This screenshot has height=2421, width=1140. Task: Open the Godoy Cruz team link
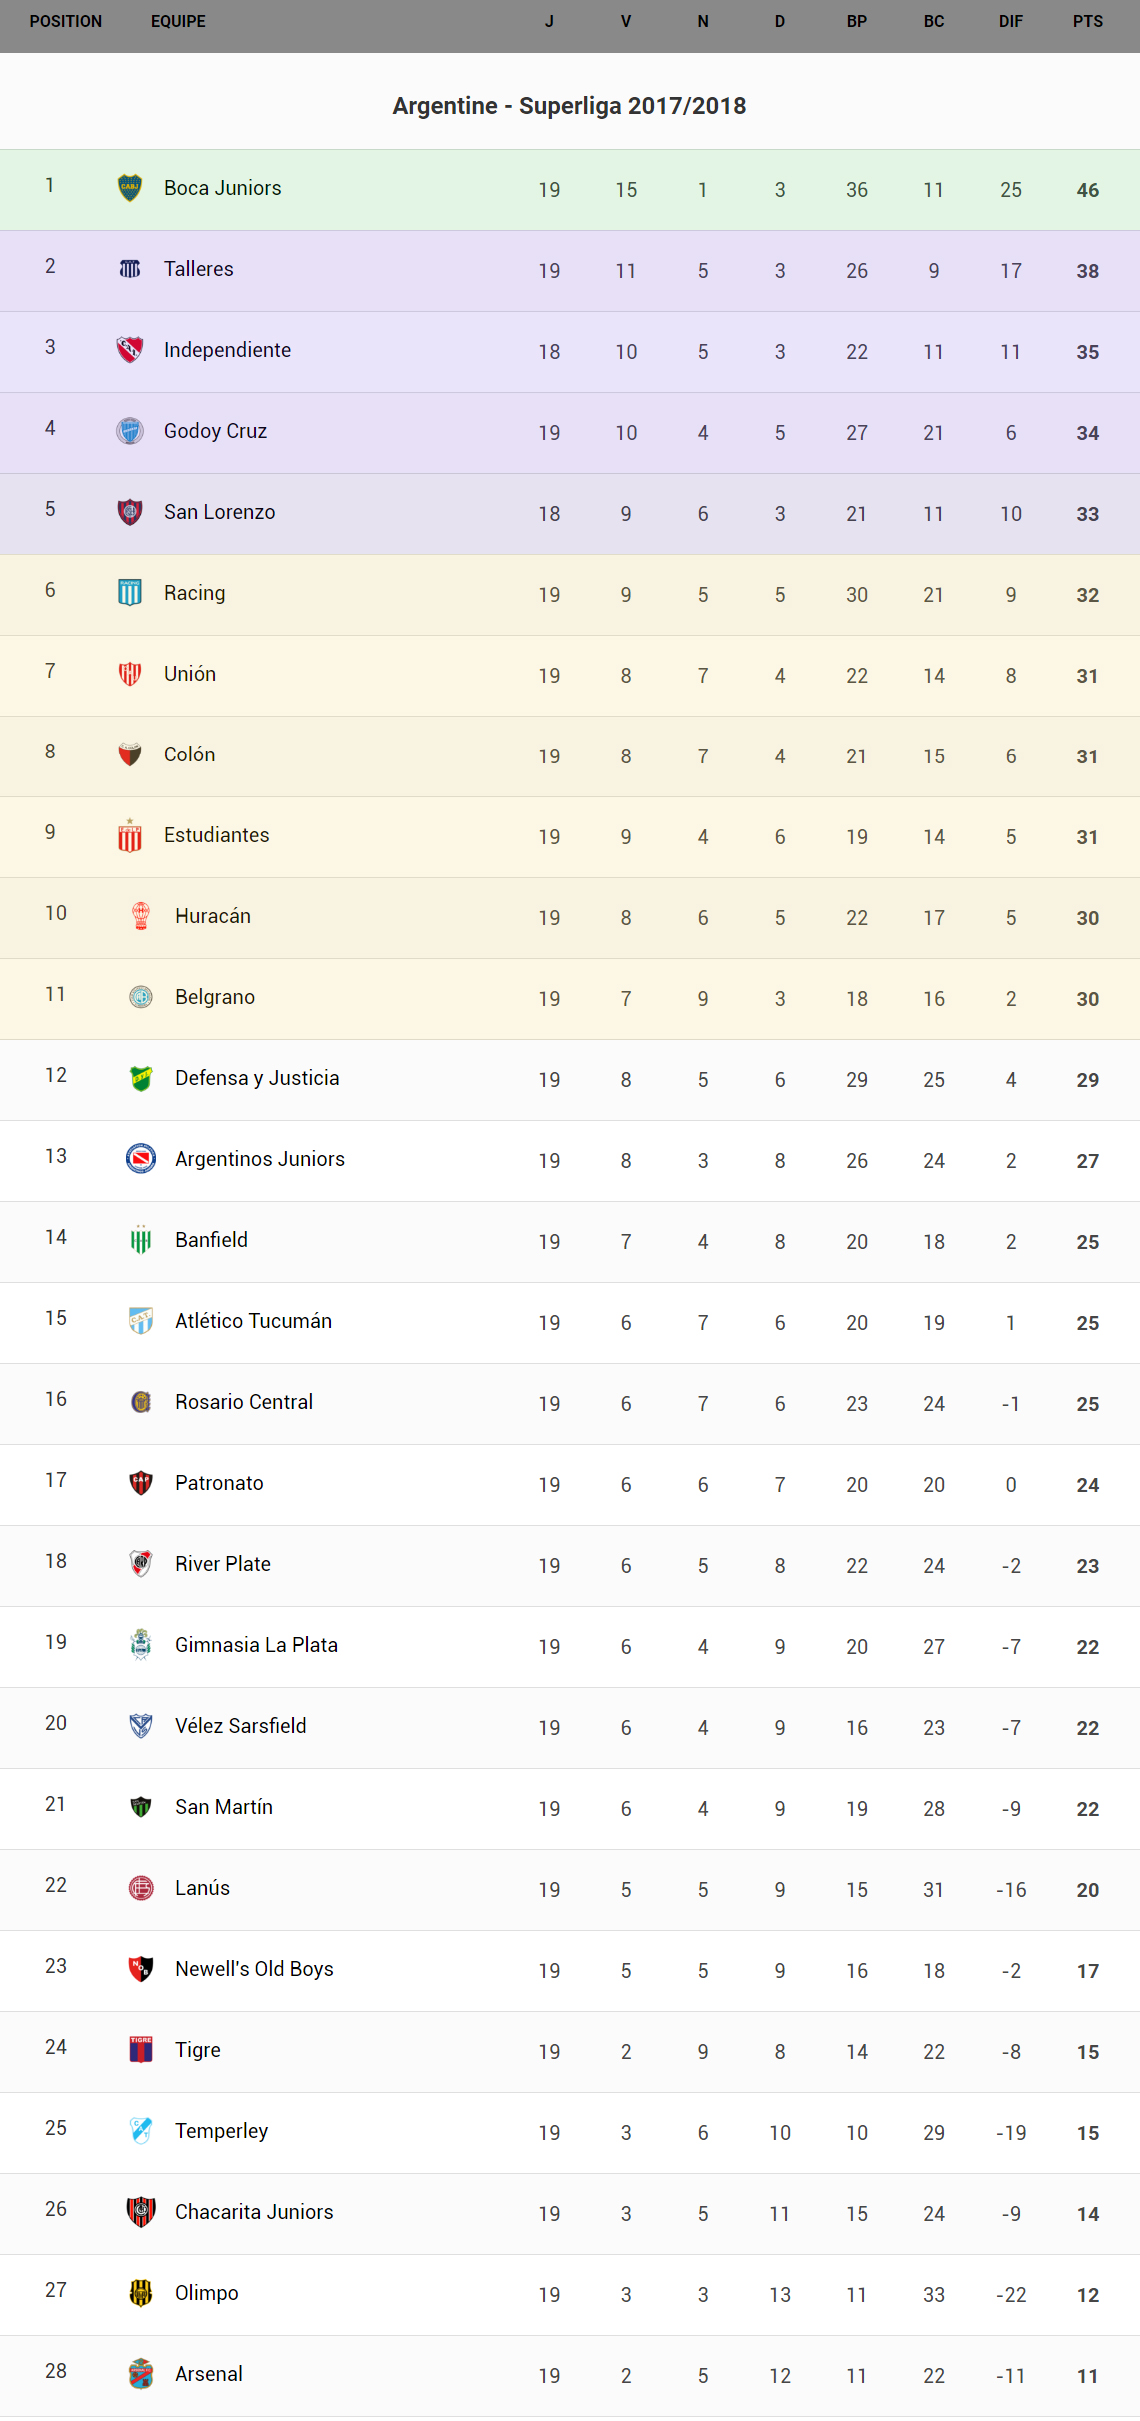pos(215,431)
